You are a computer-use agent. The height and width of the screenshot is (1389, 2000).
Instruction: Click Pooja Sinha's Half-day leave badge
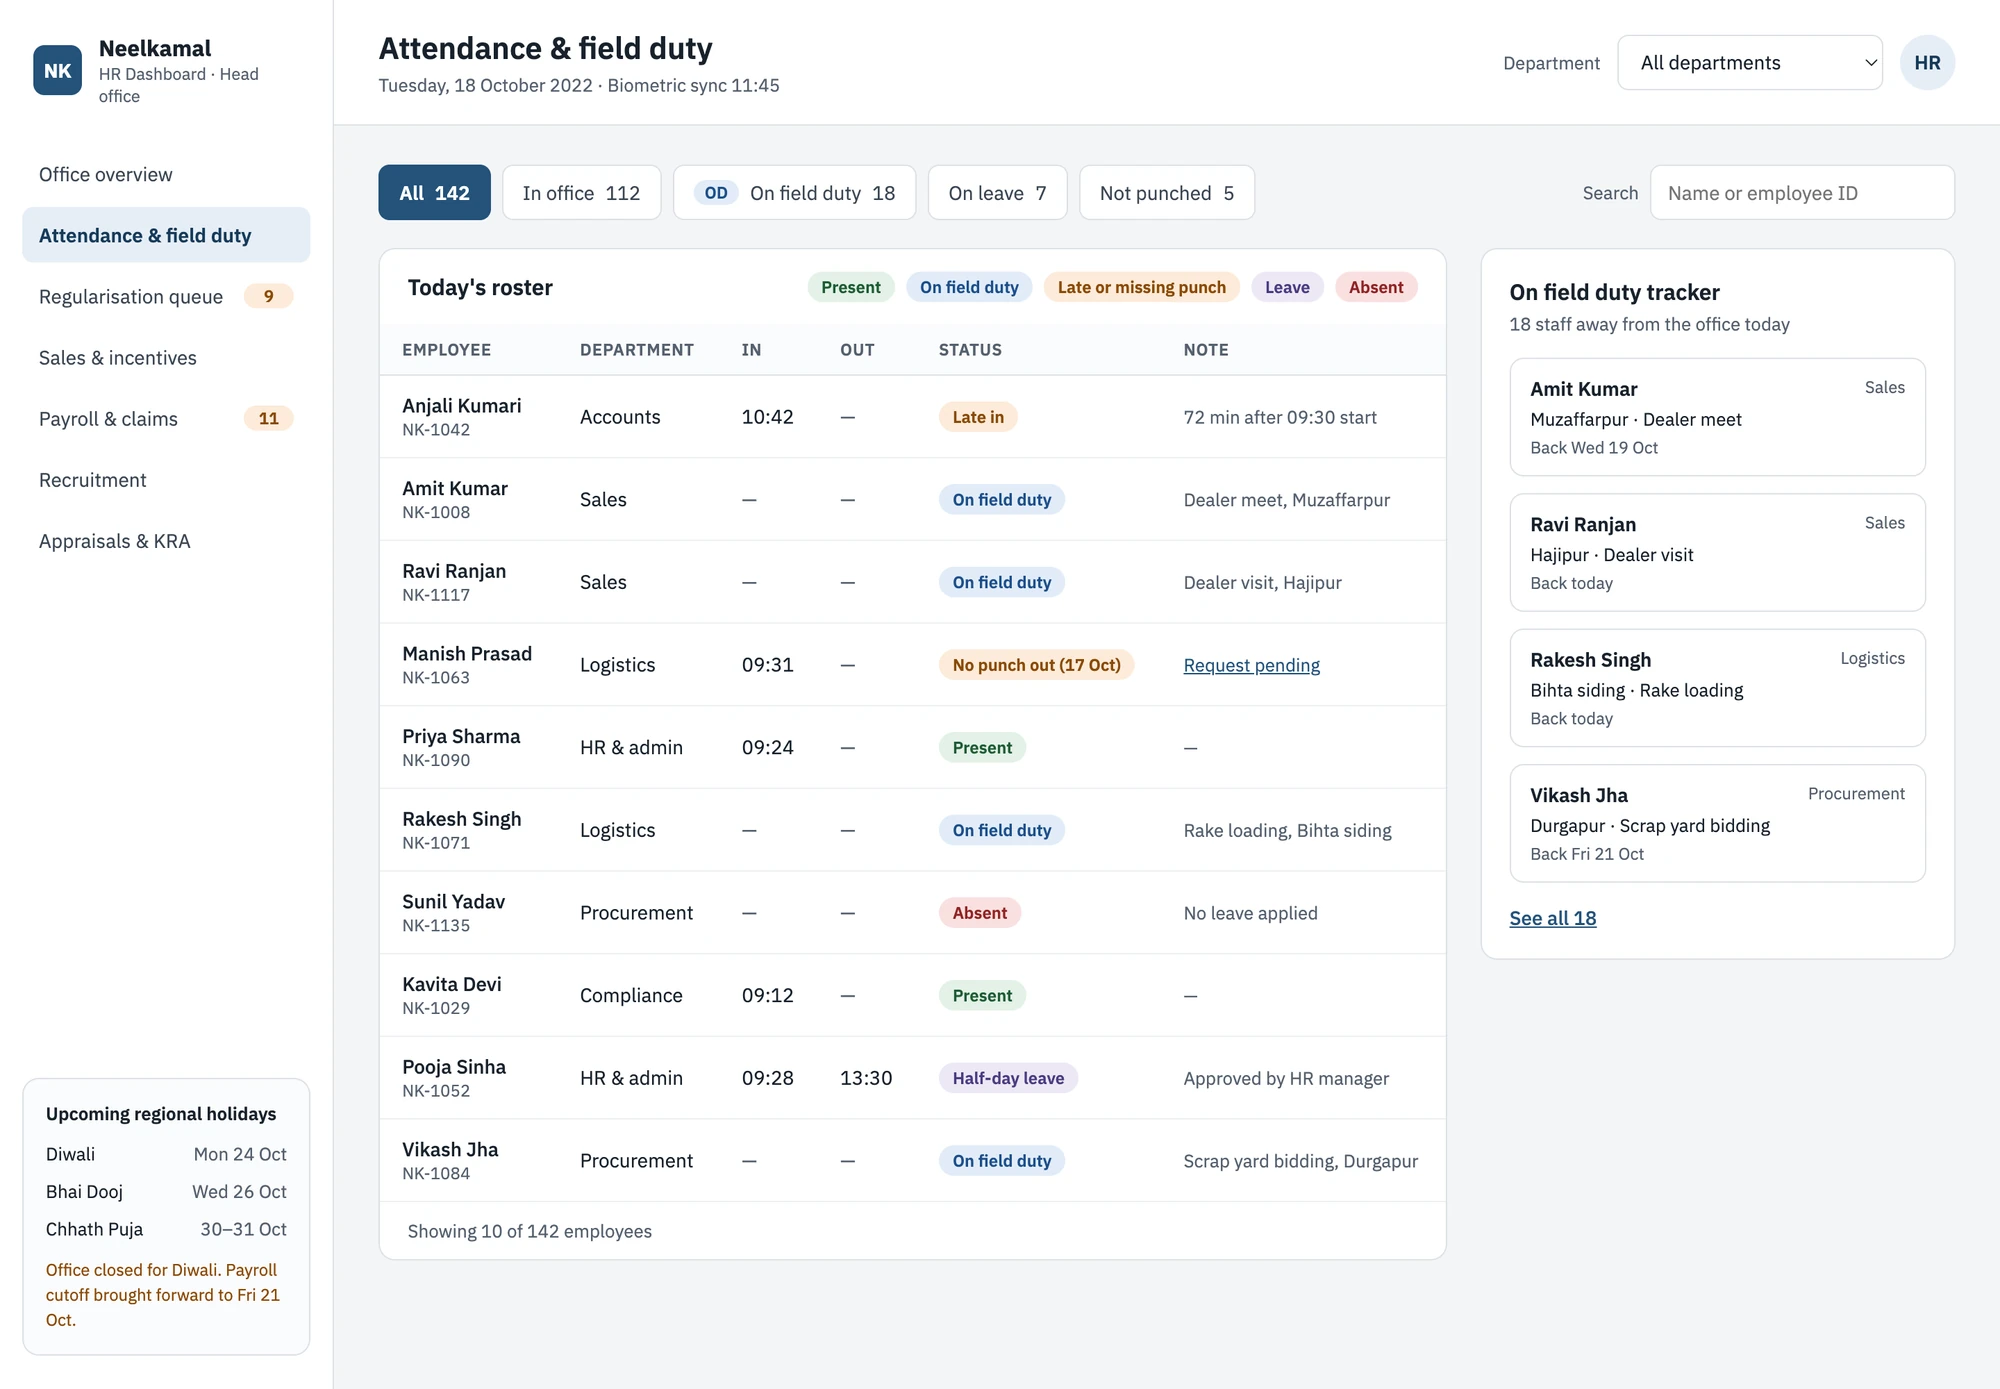click(1008, 1078)
